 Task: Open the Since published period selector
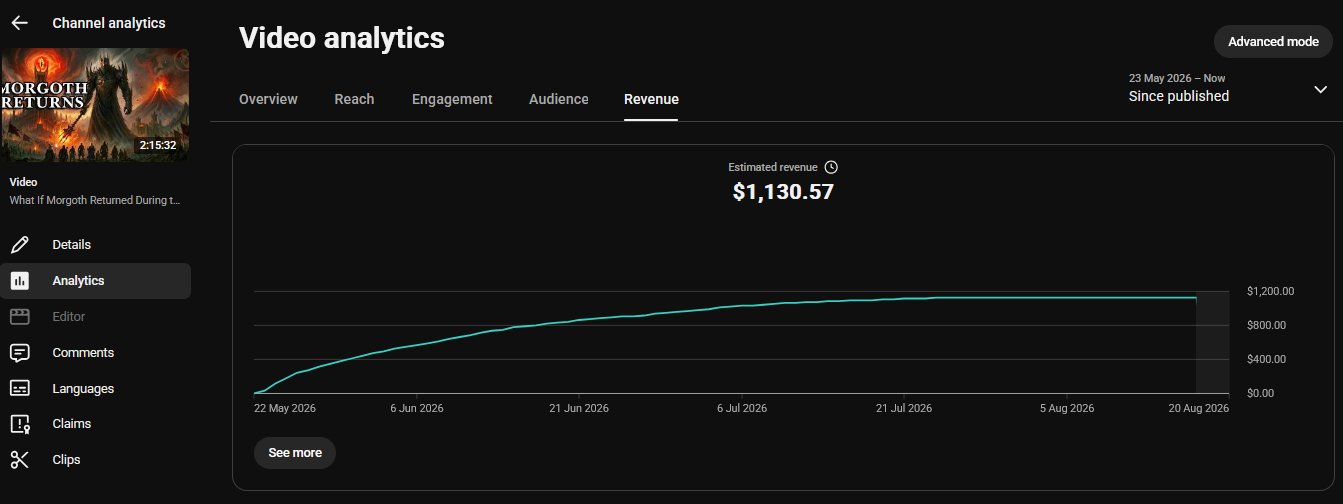click(x=1228, y=88)
